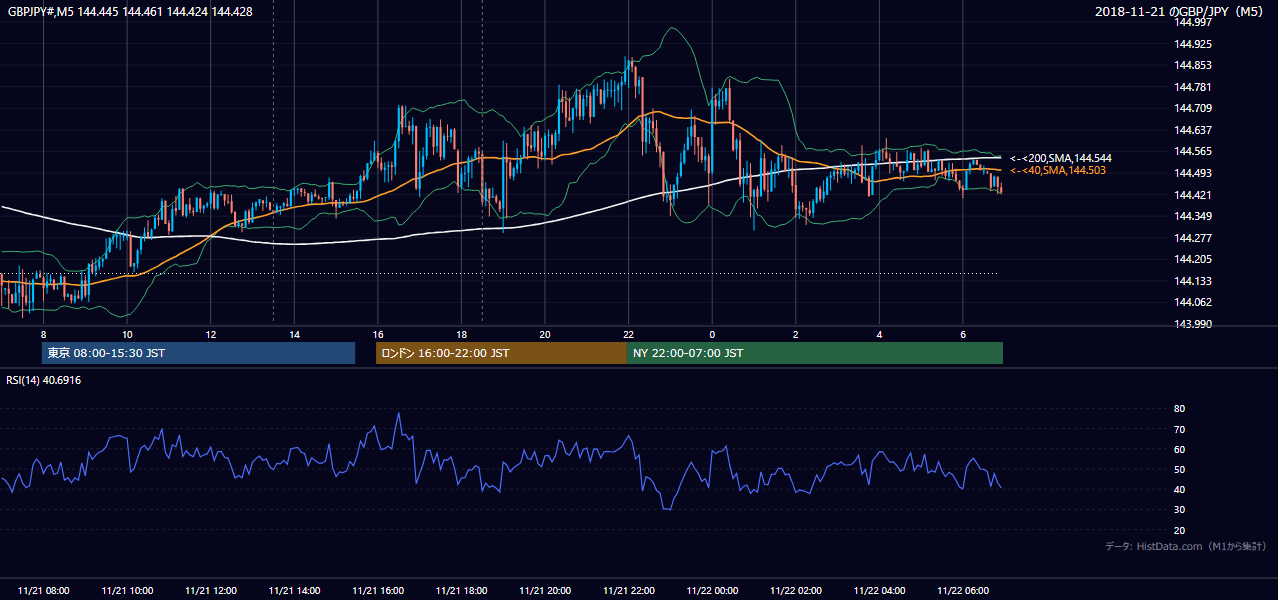Select the ロンドン 16:00-22:00 JST session bar
Viewport: 1278px width, 600px height.
coord(501,353)
